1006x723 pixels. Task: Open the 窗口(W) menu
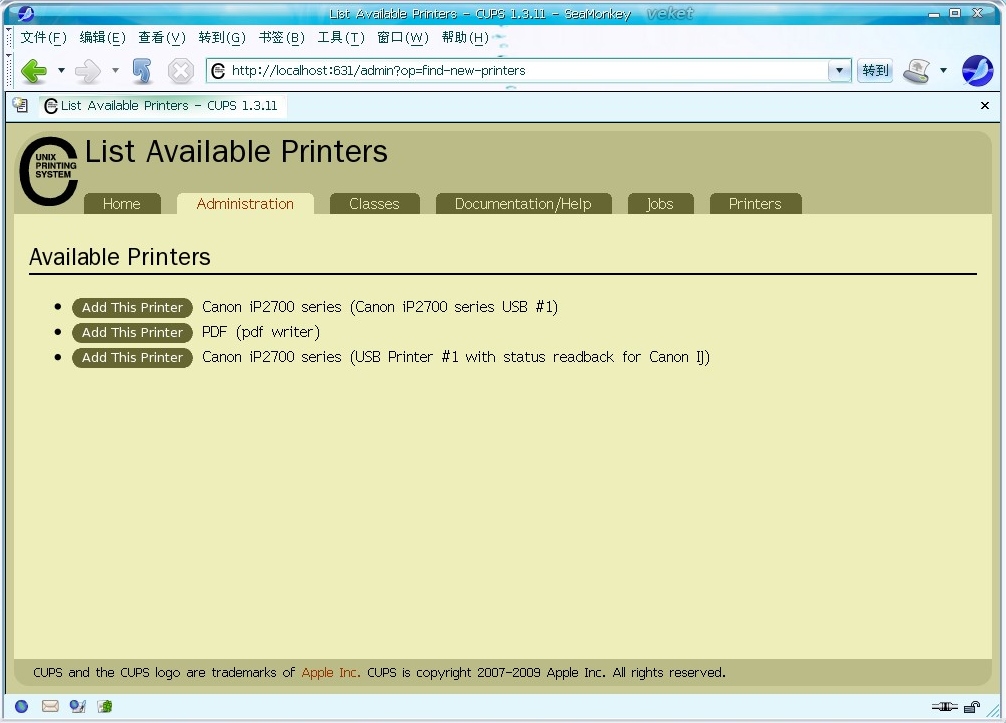tap(403, 38)
